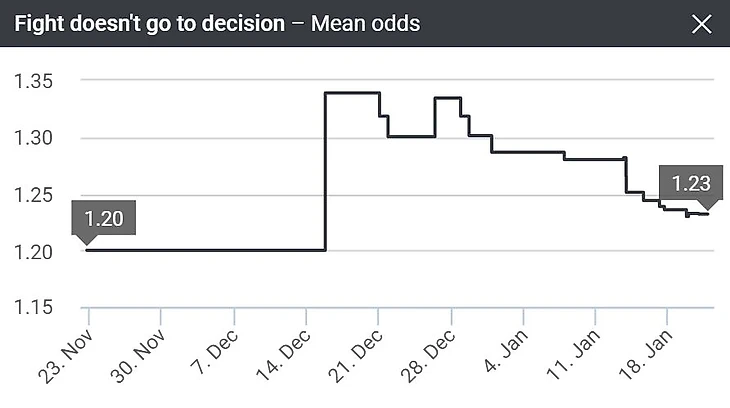
Task: Click the chart title 'Fight doesn't go to decision'
Action: pyautogui.click(x=149, y=24)
